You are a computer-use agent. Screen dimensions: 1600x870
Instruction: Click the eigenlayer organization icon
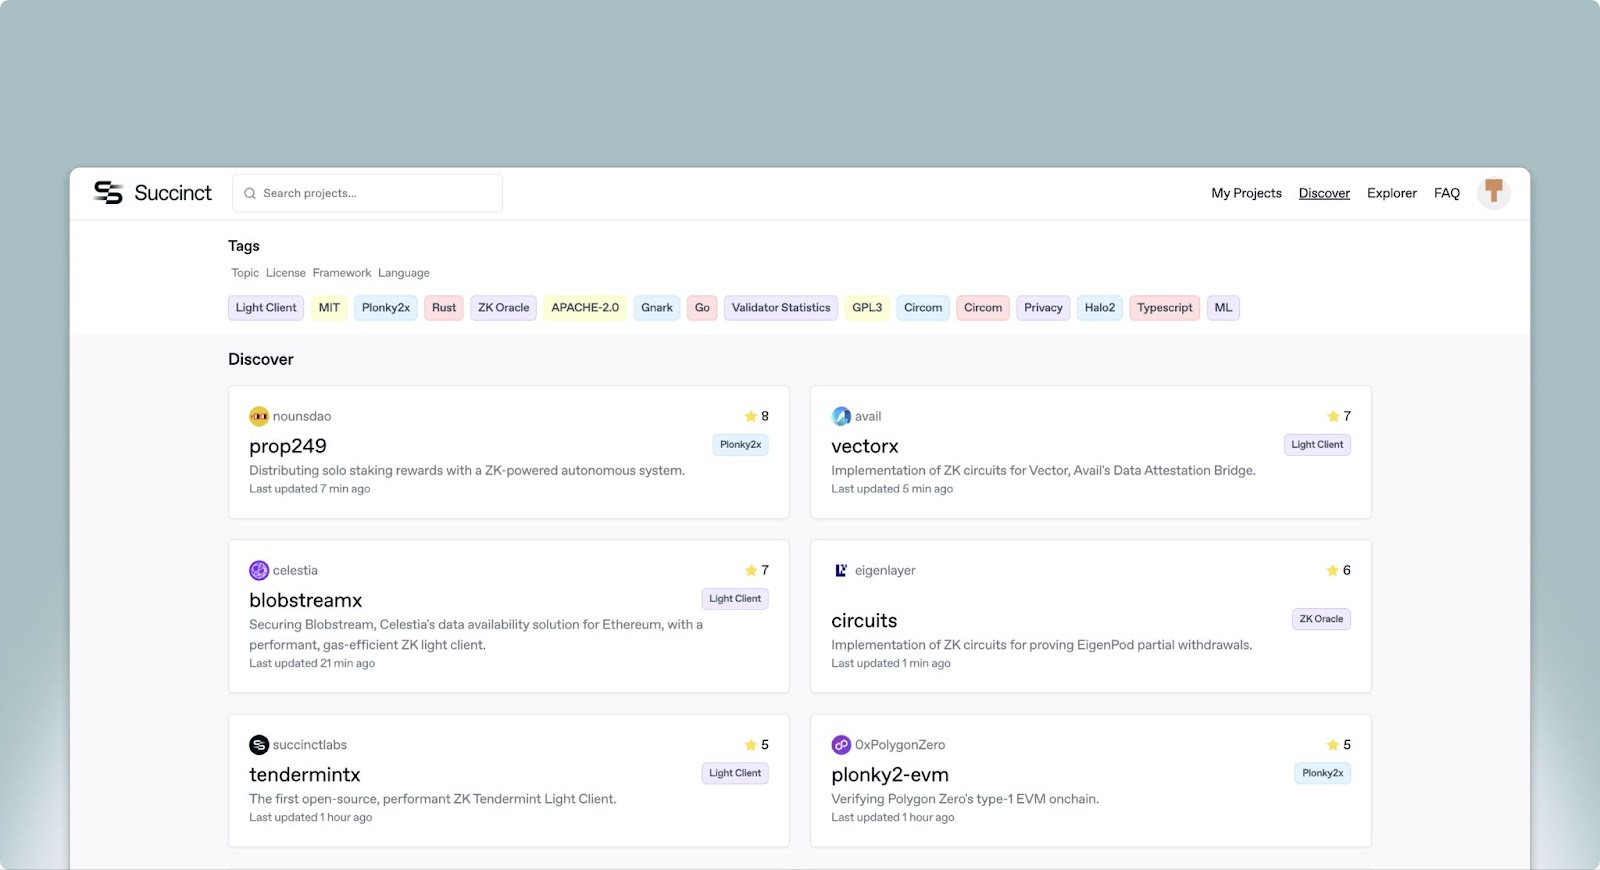point(841,570)
